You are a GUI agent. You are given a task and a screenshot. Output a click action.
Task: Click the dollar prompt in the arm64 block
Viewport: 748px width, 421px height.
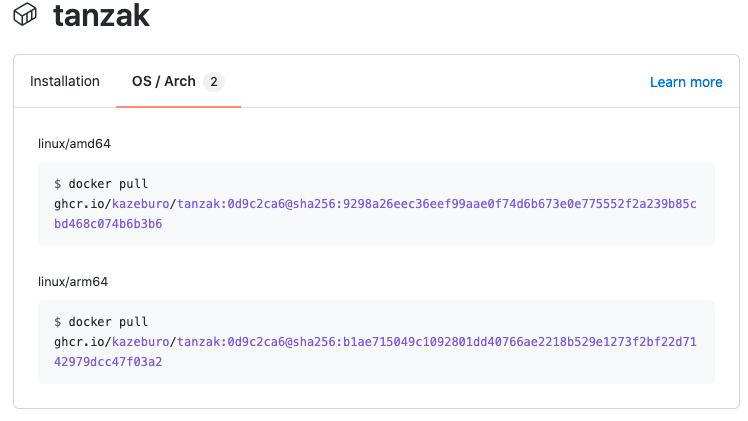click(x=58, y=322)
